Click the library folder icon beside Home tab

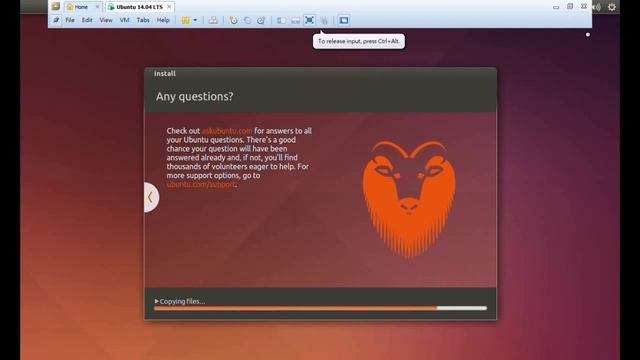(56, 7)
